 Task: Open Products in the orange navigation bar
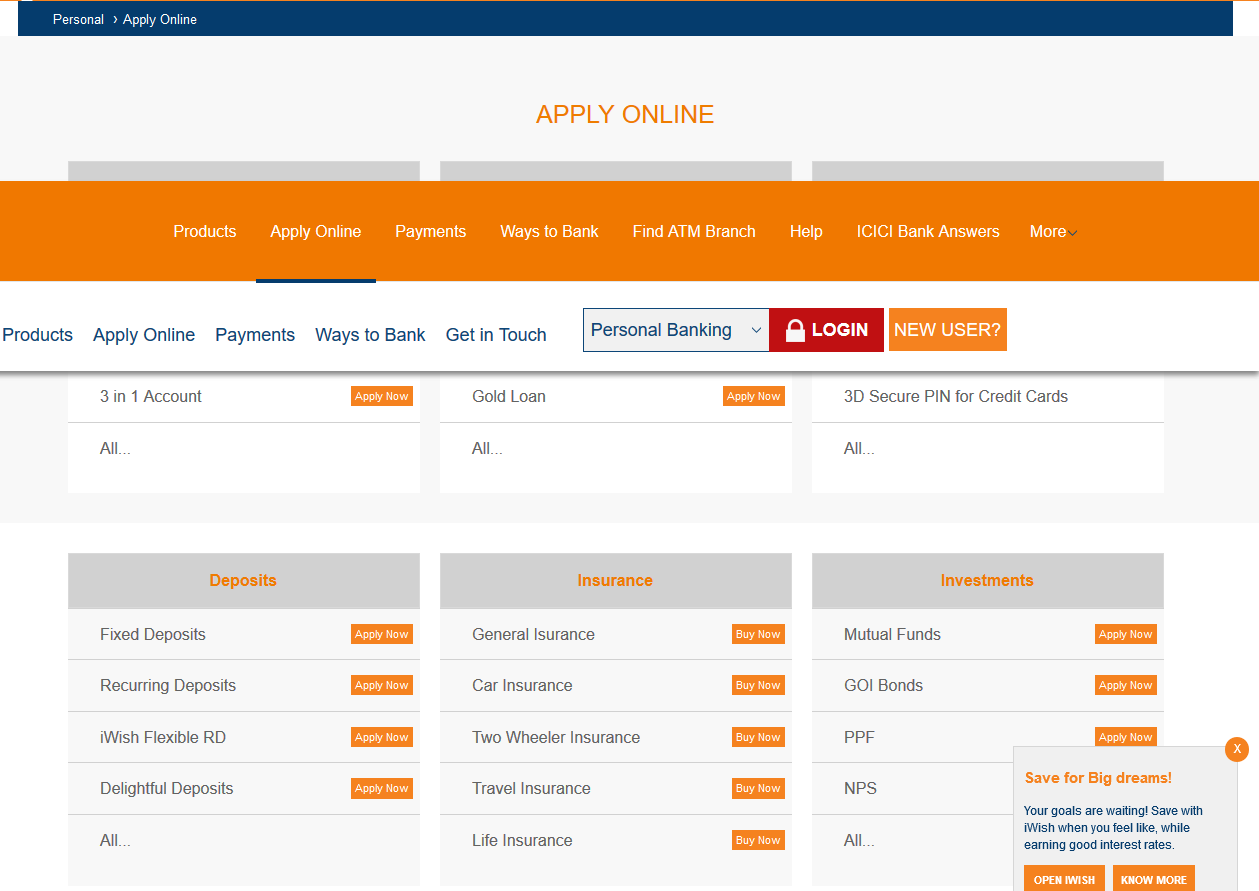pos(205,232)
